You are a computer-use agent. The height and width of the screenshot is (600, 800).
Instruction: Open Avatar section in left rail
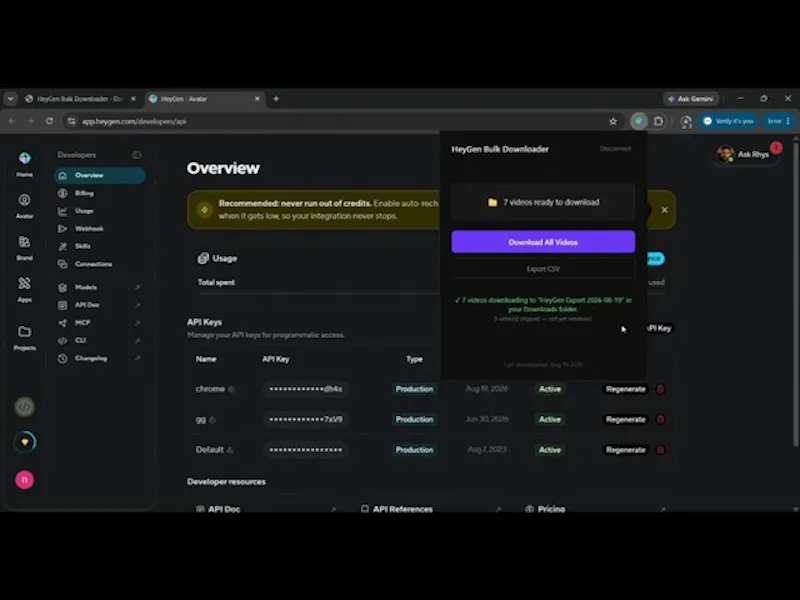pyautogui.click(x=24, y=206)
